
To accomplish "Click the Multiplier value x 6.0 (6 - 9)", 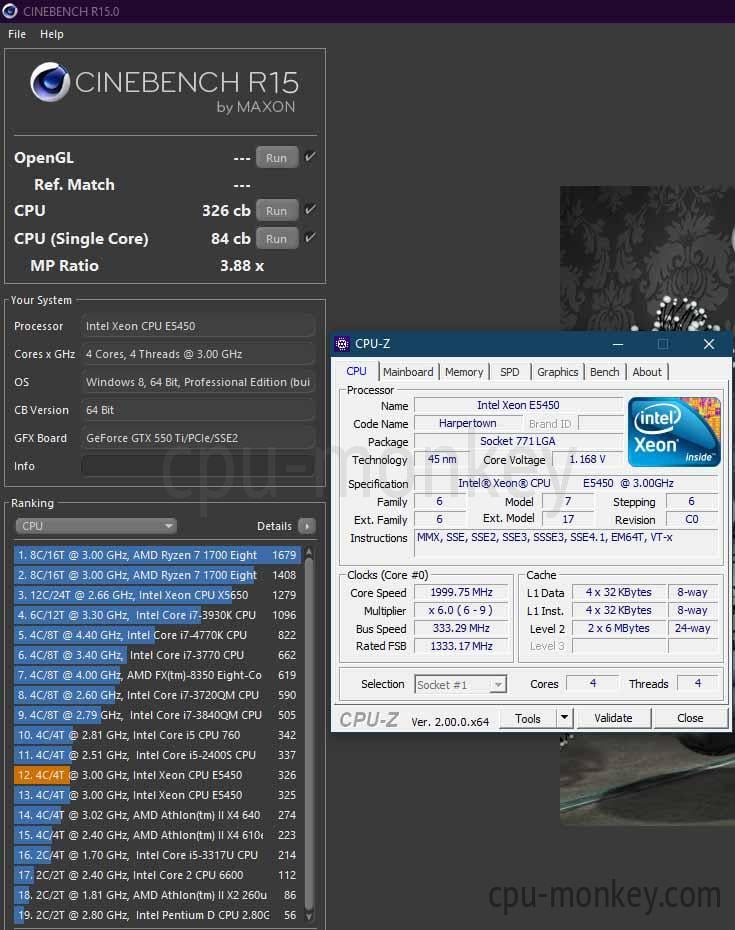I will [x=462, y=610].
